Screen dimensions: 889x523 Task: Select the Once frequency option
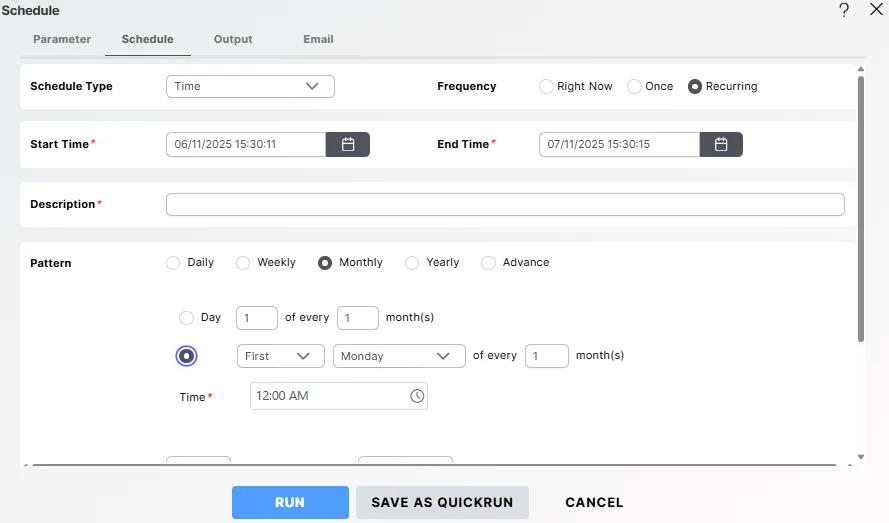tap(634, 87)
